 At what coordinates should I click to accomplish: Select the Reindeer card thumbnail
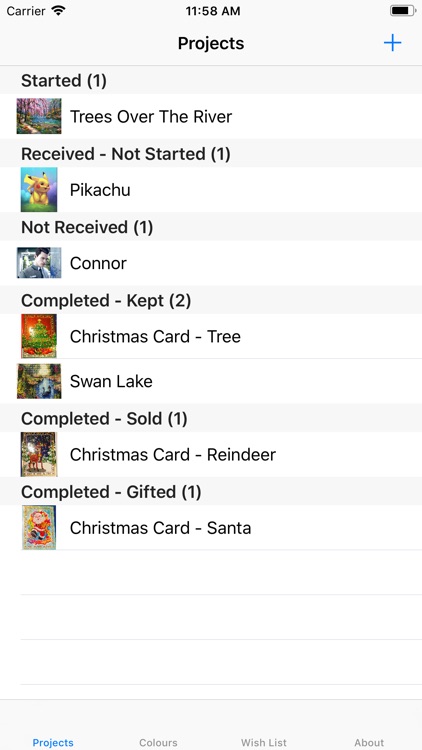(x=39, y=454)
